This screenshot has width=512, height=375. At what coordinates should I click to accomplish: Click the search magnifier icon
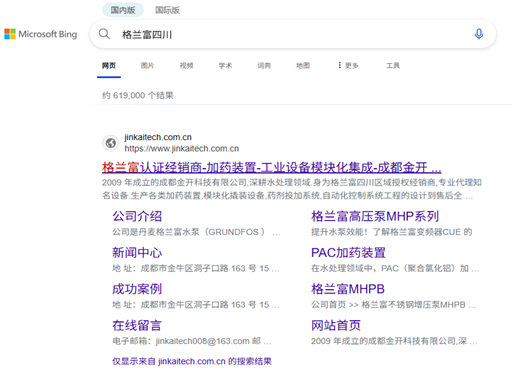click(104, 34)
